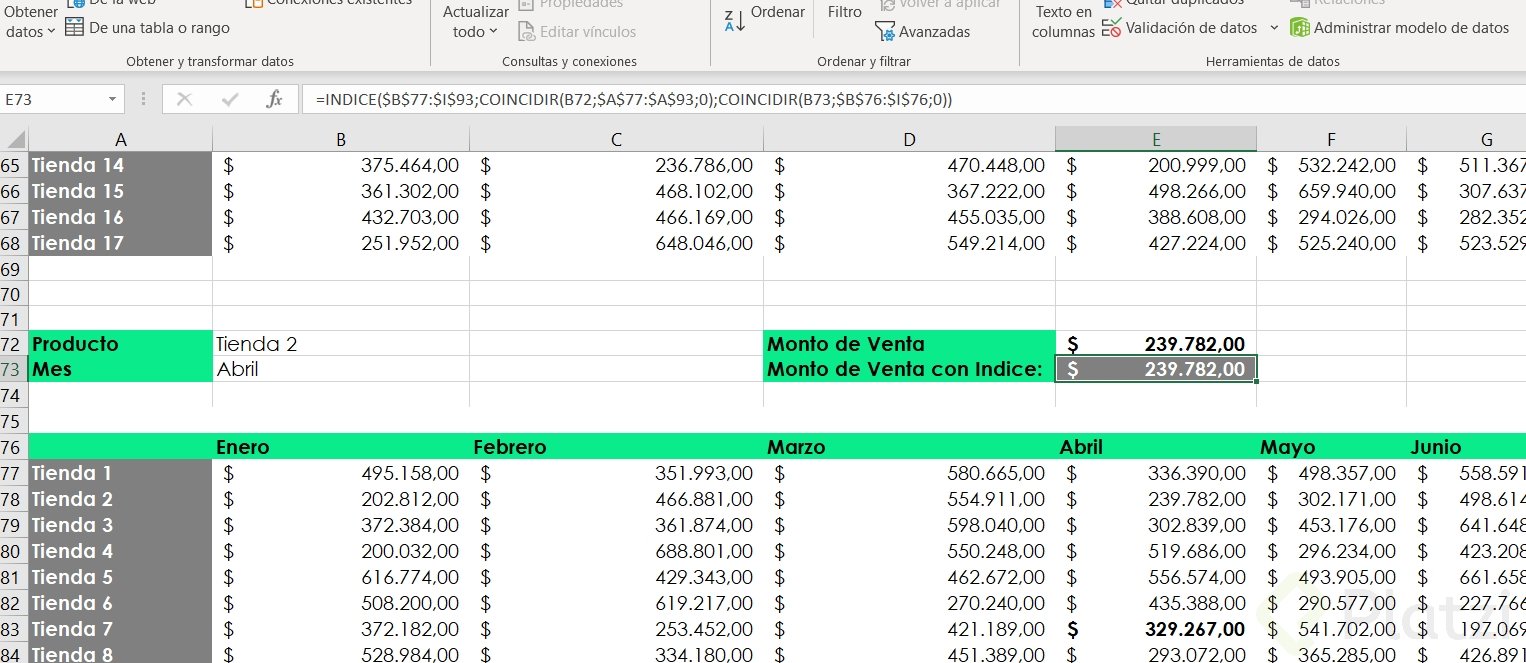The height and width of the screenshot is (663, 1526).
Task: Click the Mayo header cell
Action: [x=1331, y=447]
